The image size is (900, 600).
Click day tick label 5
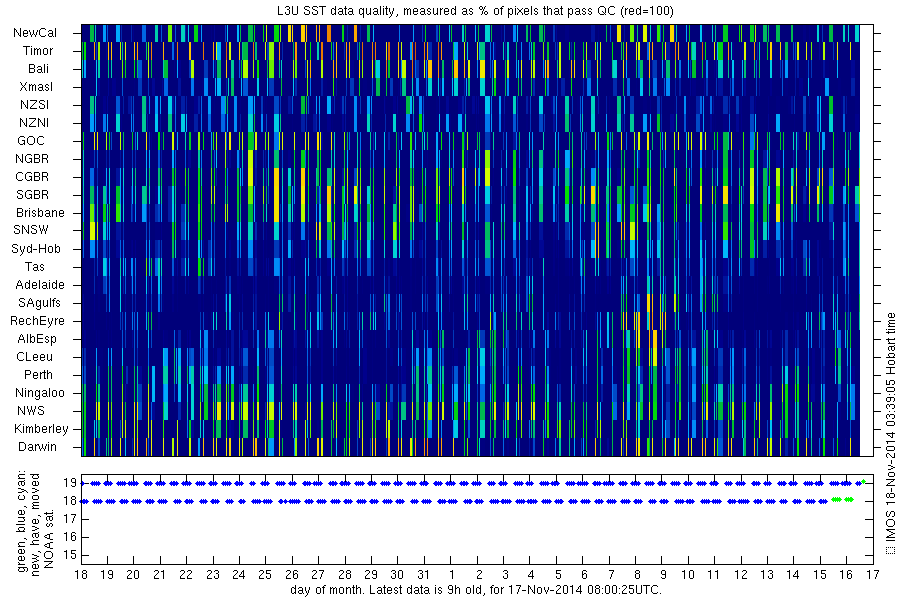pyautogui.click(x=558, y=575)
